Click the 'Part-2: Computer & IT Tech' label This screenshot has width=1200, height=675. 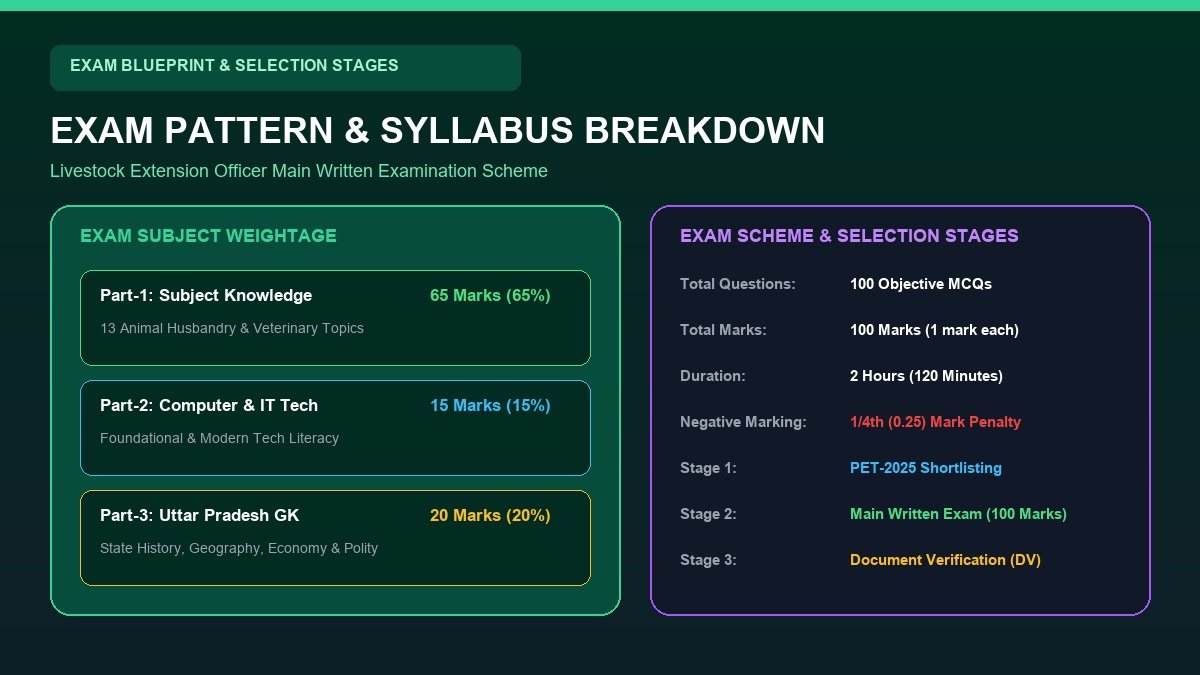pyautogui.click(x=209, y=406)
